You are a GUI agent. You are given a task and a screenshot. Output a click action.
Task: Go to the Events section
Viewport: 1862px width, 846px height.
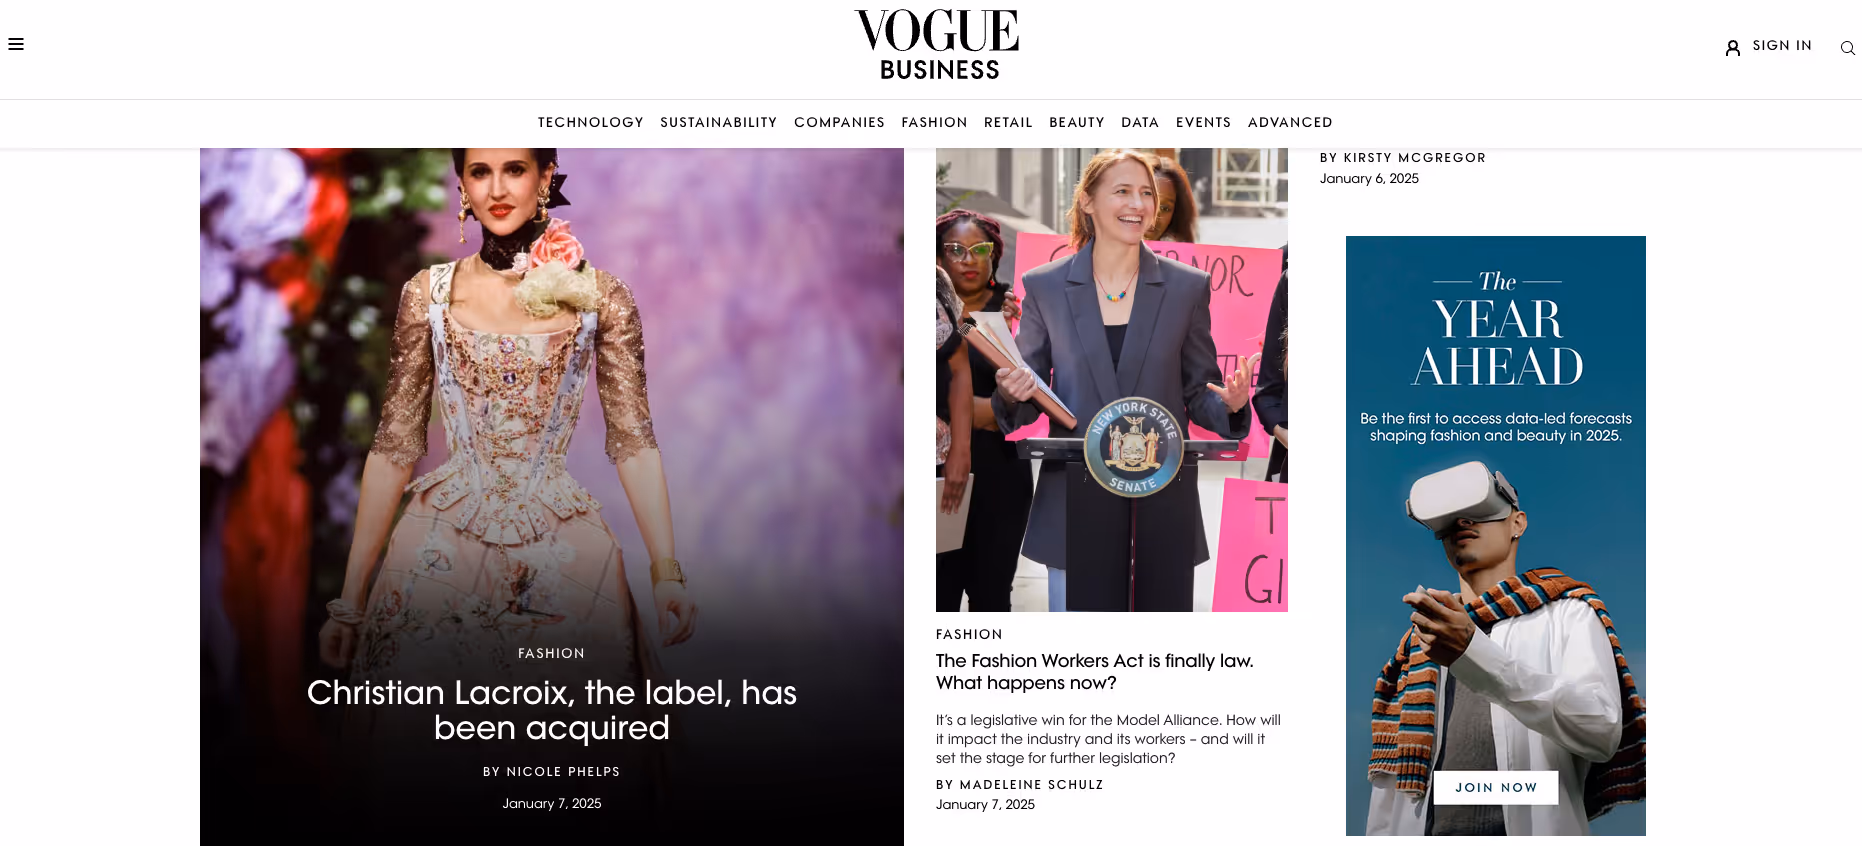(1203, 122)
